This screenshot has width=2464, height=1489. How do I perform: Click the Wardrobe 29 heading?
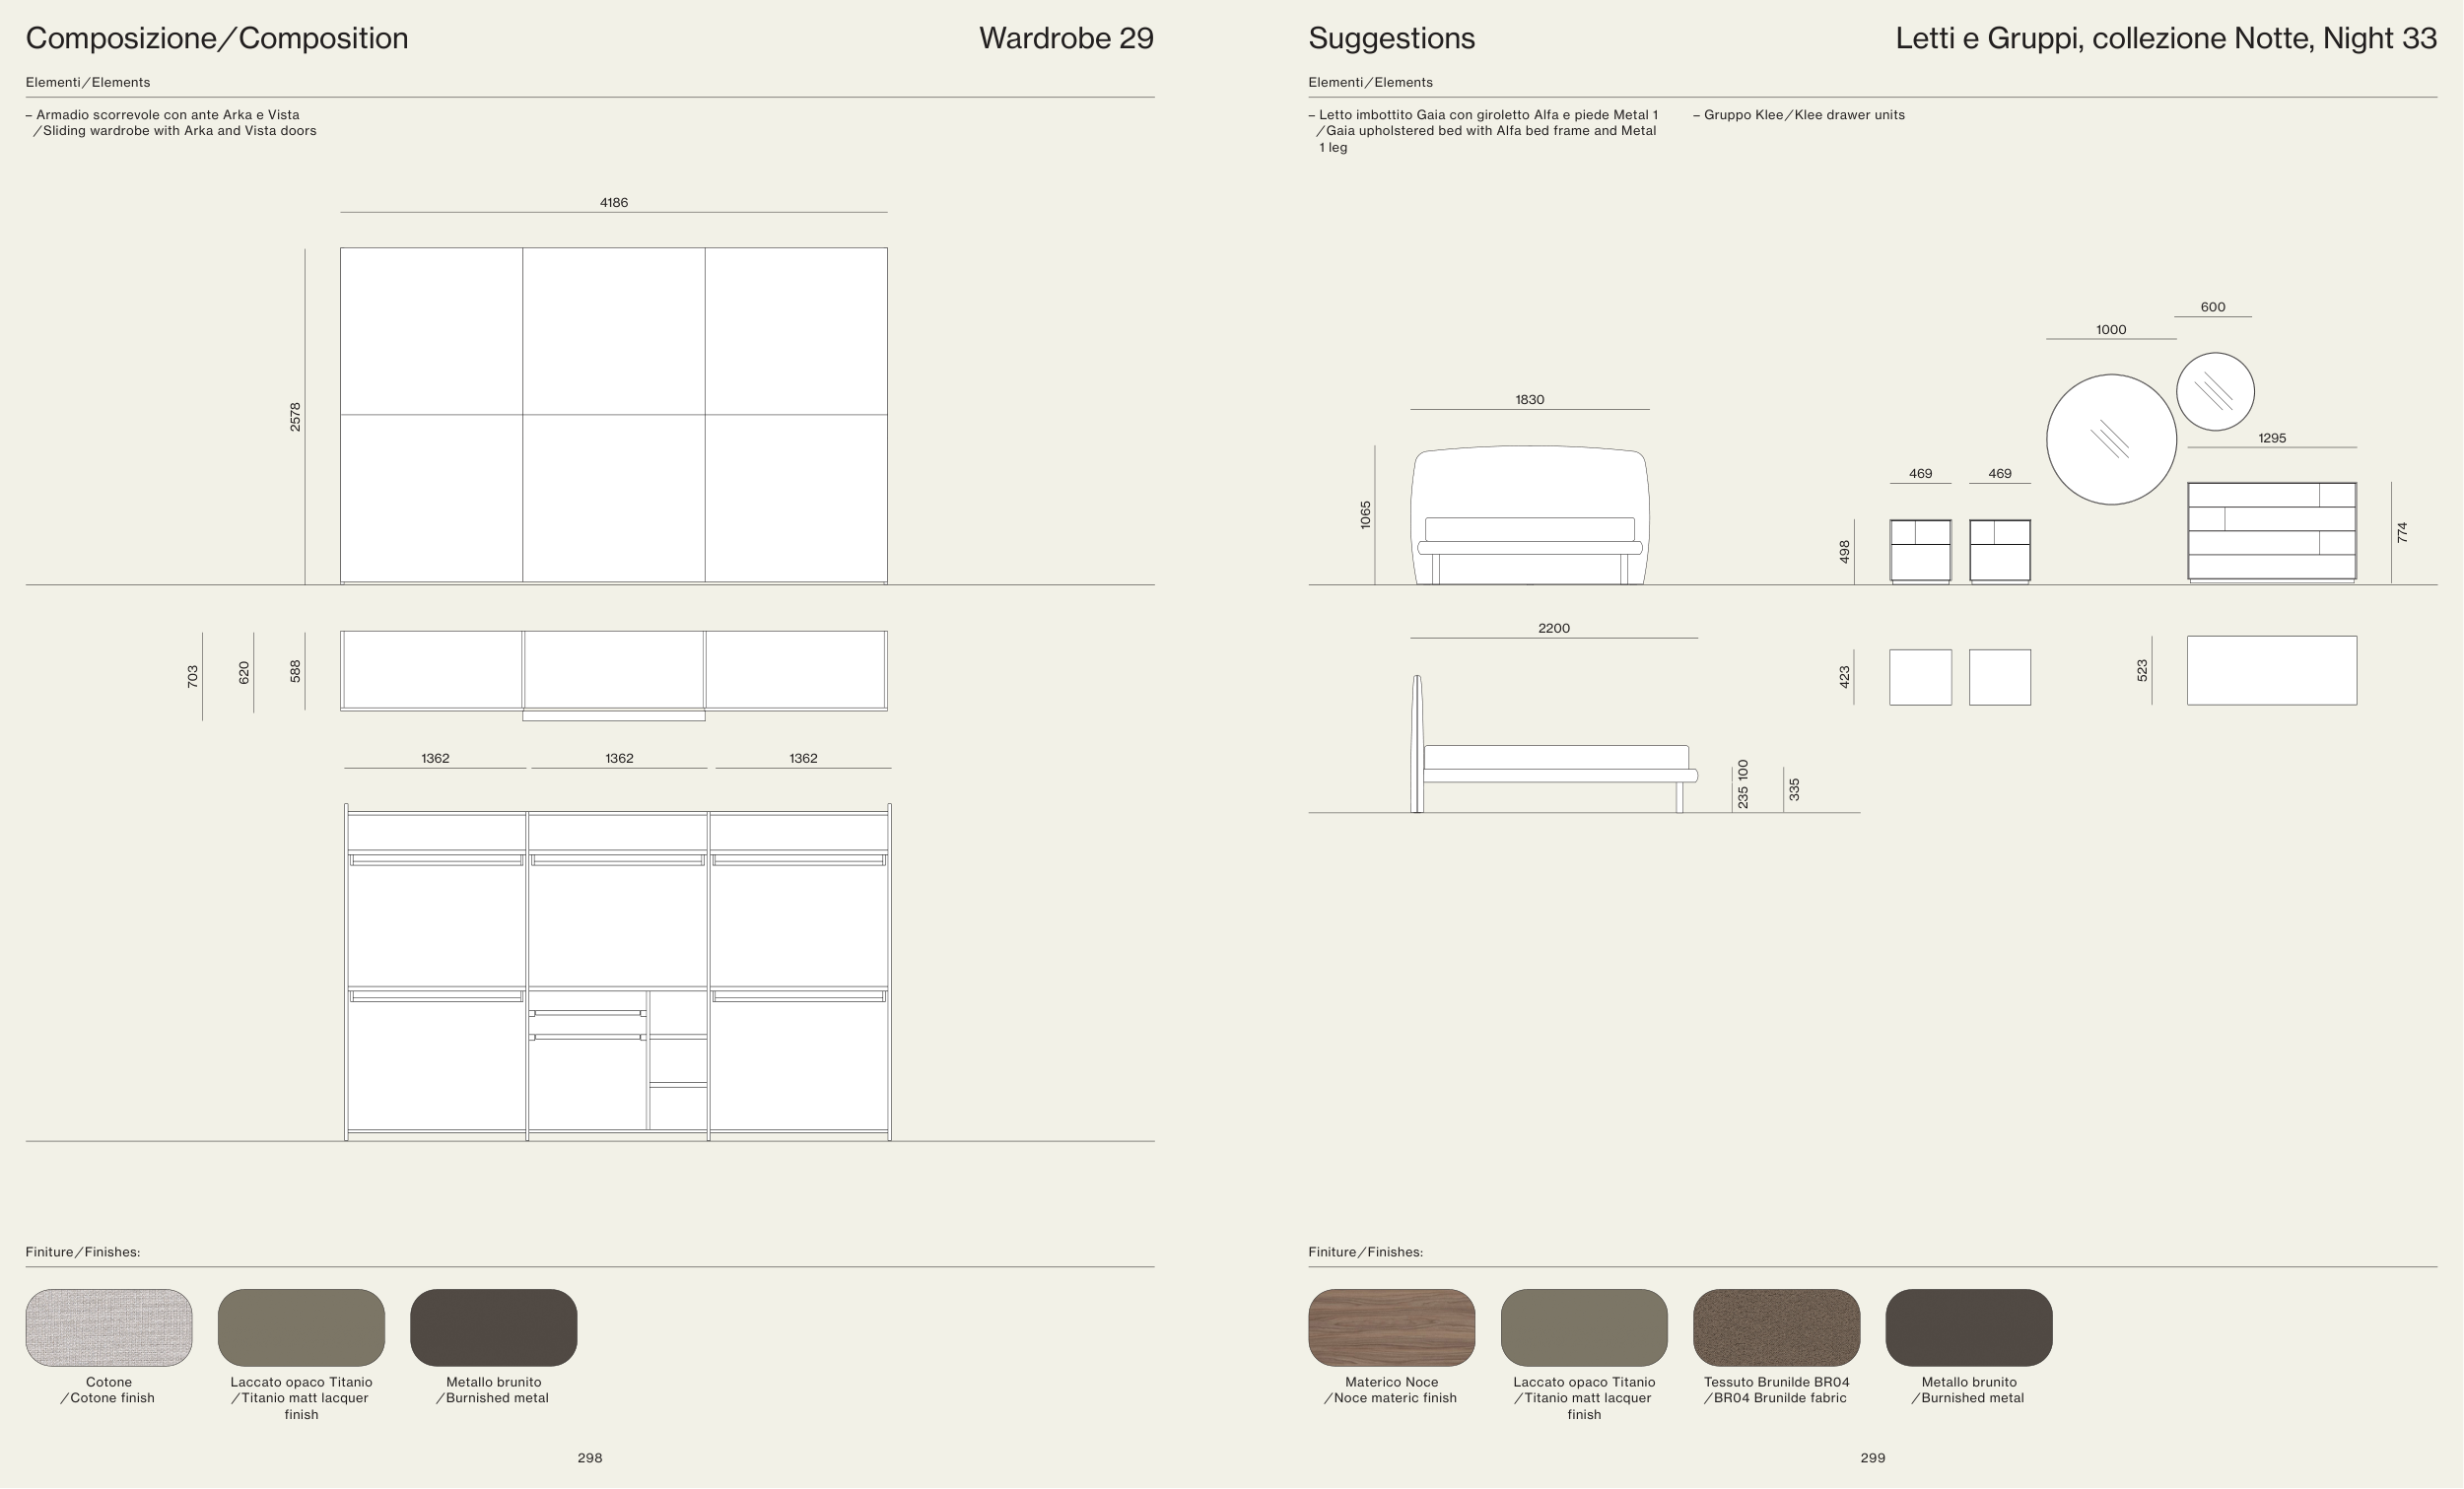[x=1065, y=38]
